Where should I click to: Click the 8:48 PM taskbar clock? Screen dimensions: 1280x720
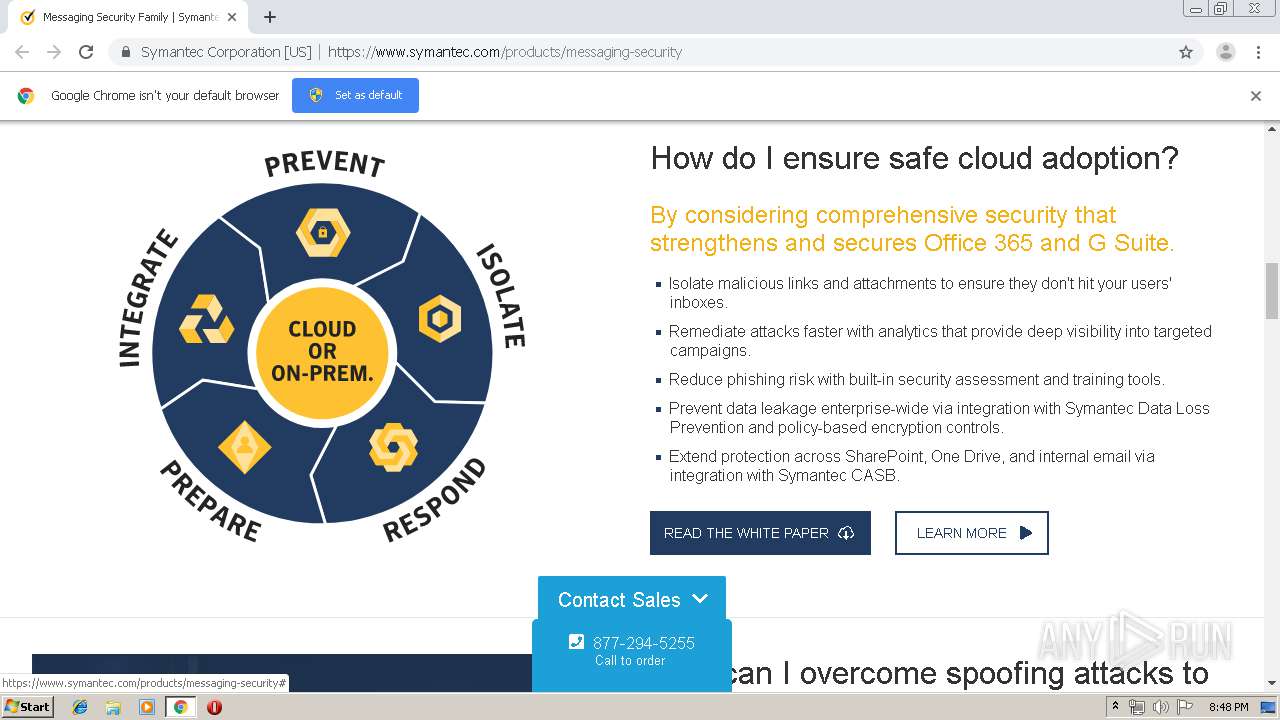(1228, 707)
